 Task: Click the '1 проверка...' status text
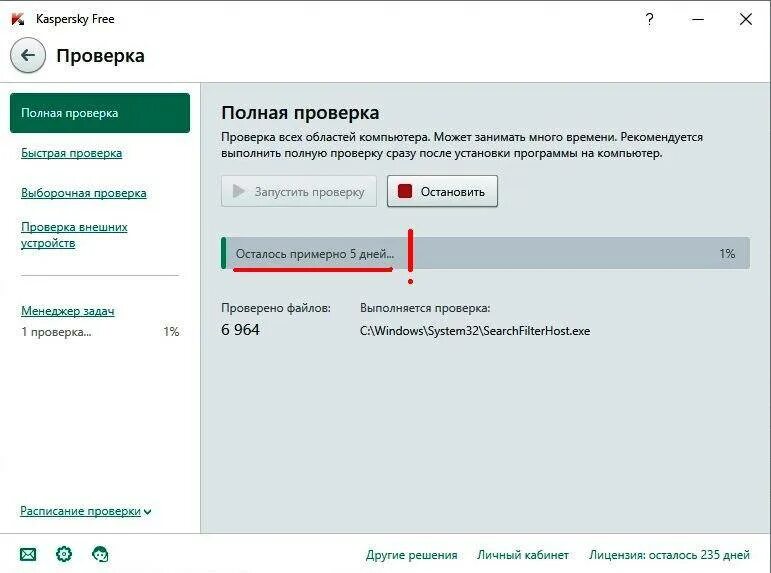pyautogui.click(x=56, y=332)
